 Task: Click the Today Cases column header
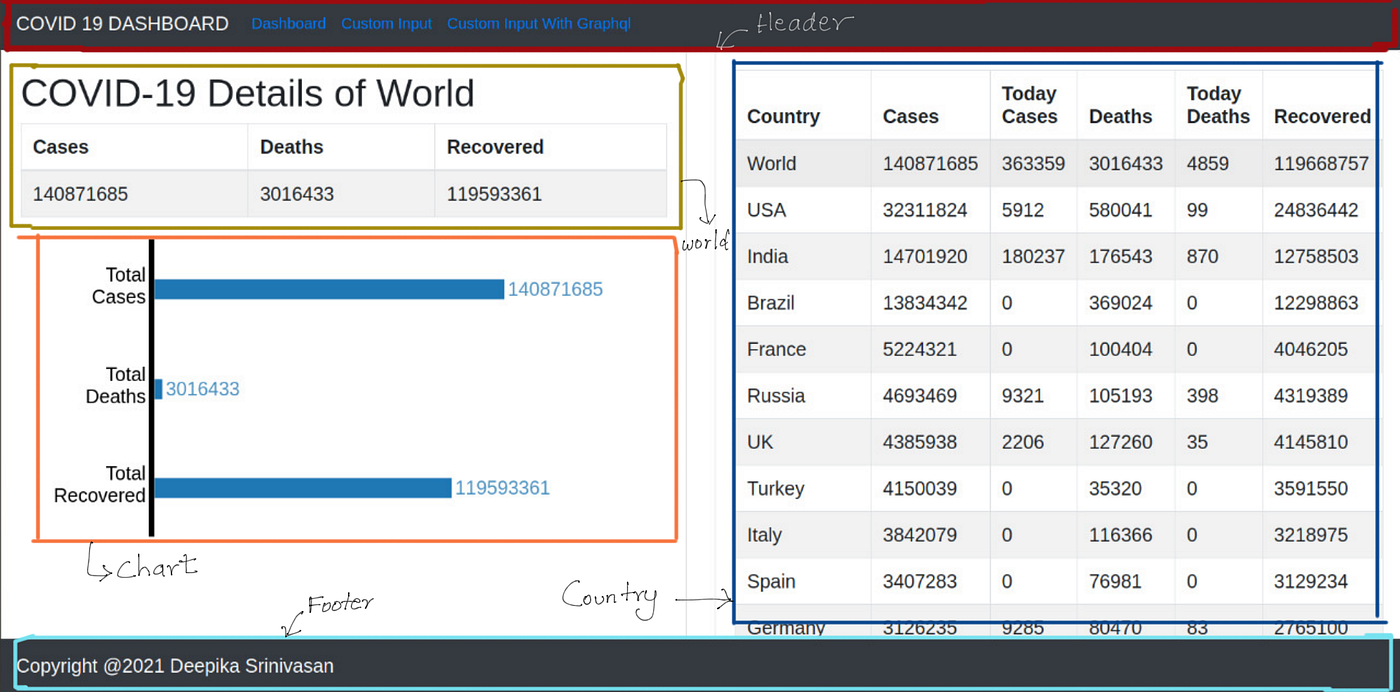pos(1029,105)
